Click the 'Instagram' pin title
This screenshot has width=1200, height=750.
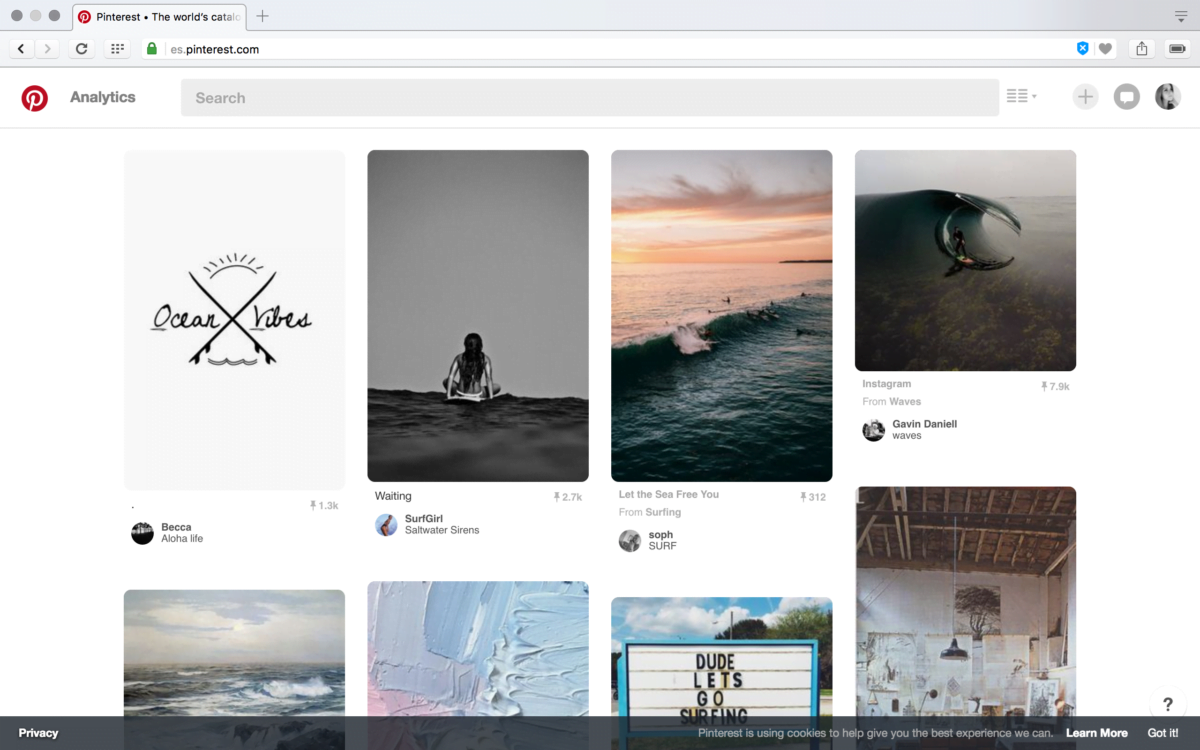pos(887,384)
